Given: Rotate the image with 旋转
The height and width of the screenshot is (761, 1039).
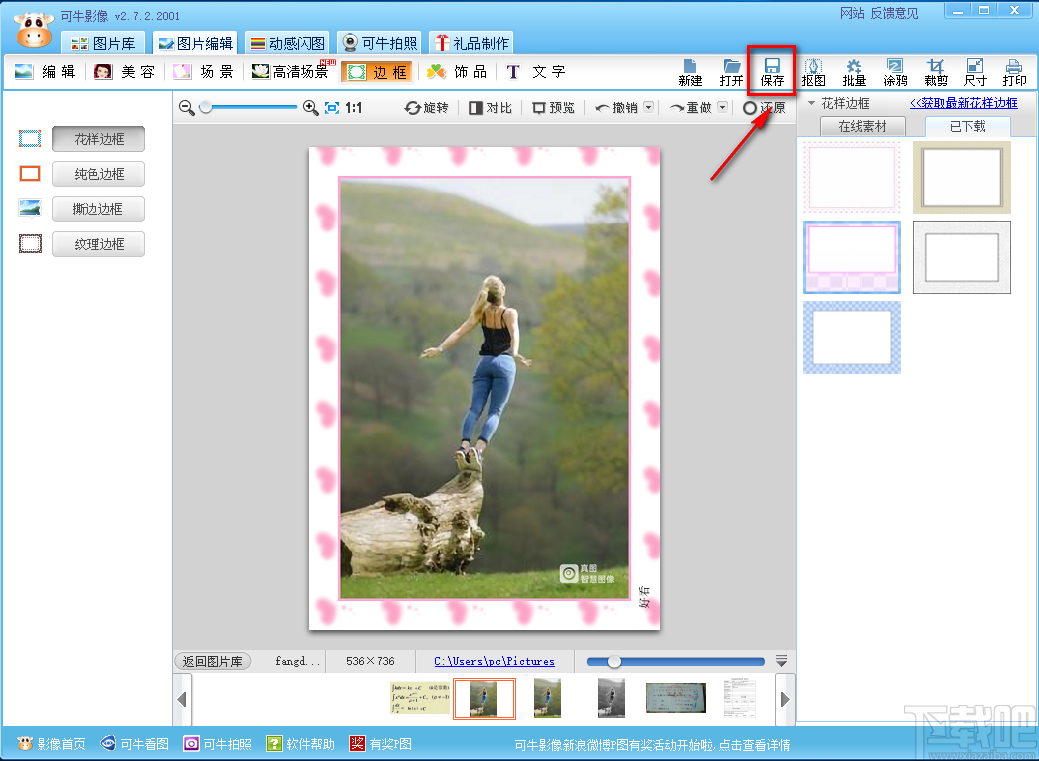Looking at the screenshot, I should click(426, 108).
